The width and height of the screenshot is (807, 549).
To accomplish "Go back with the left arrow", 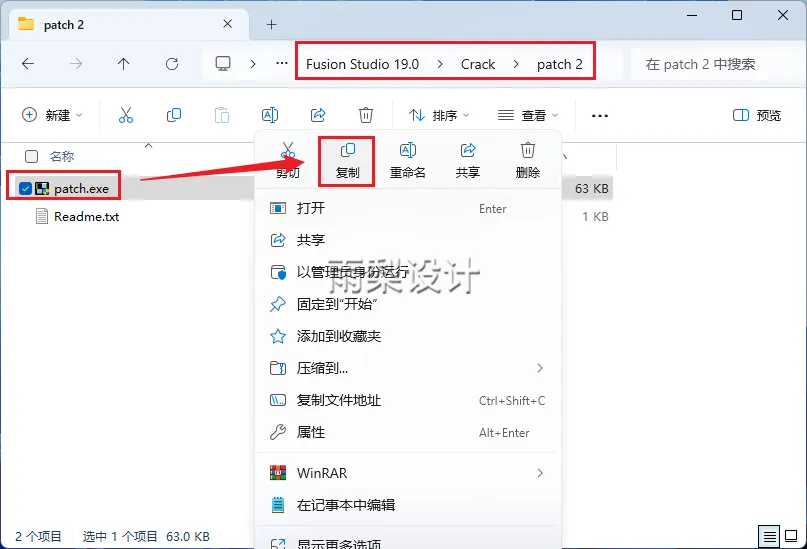I will tap(28, 64).
